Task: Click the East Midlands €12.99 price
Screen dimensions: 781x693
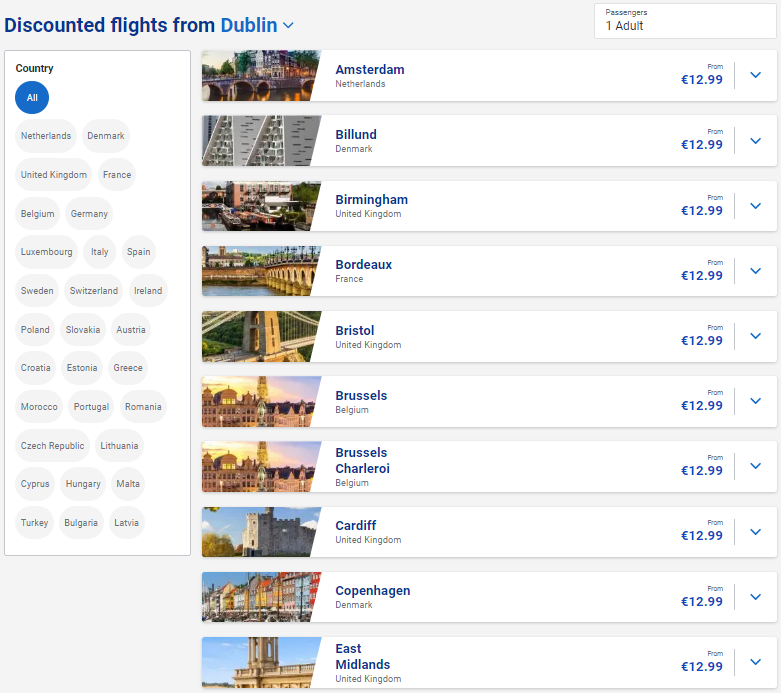Action: pyautogui.click(x=701, y=666)
